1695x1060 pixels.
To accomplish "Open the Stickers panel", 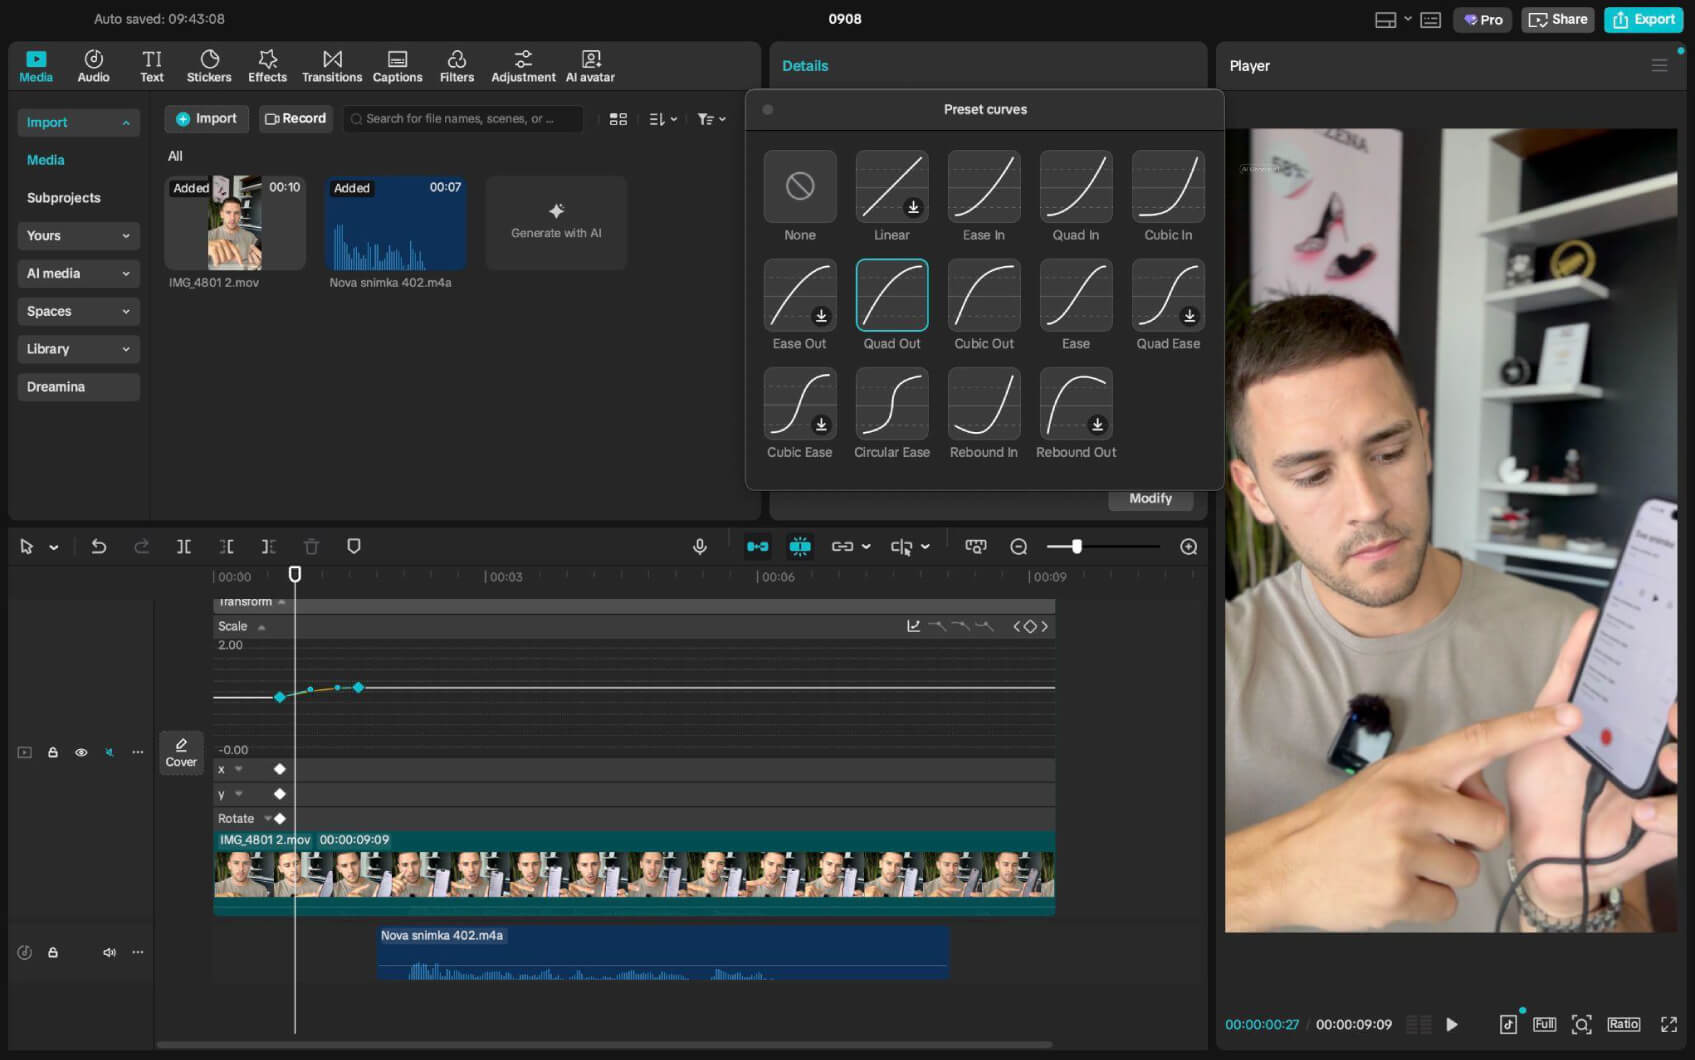I will click(209, 66).
